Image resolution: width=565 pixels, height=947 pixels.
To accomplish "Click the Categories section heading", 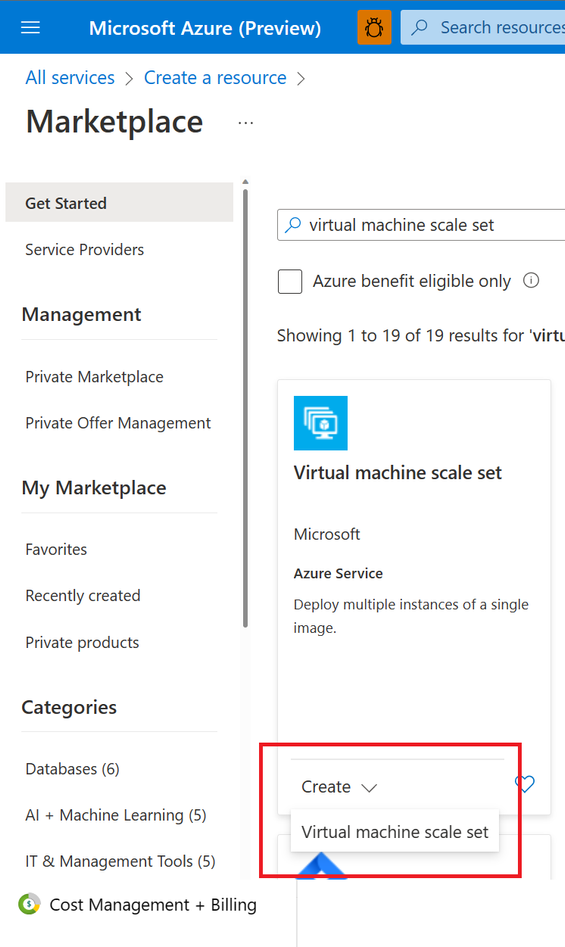I will 69,707.
